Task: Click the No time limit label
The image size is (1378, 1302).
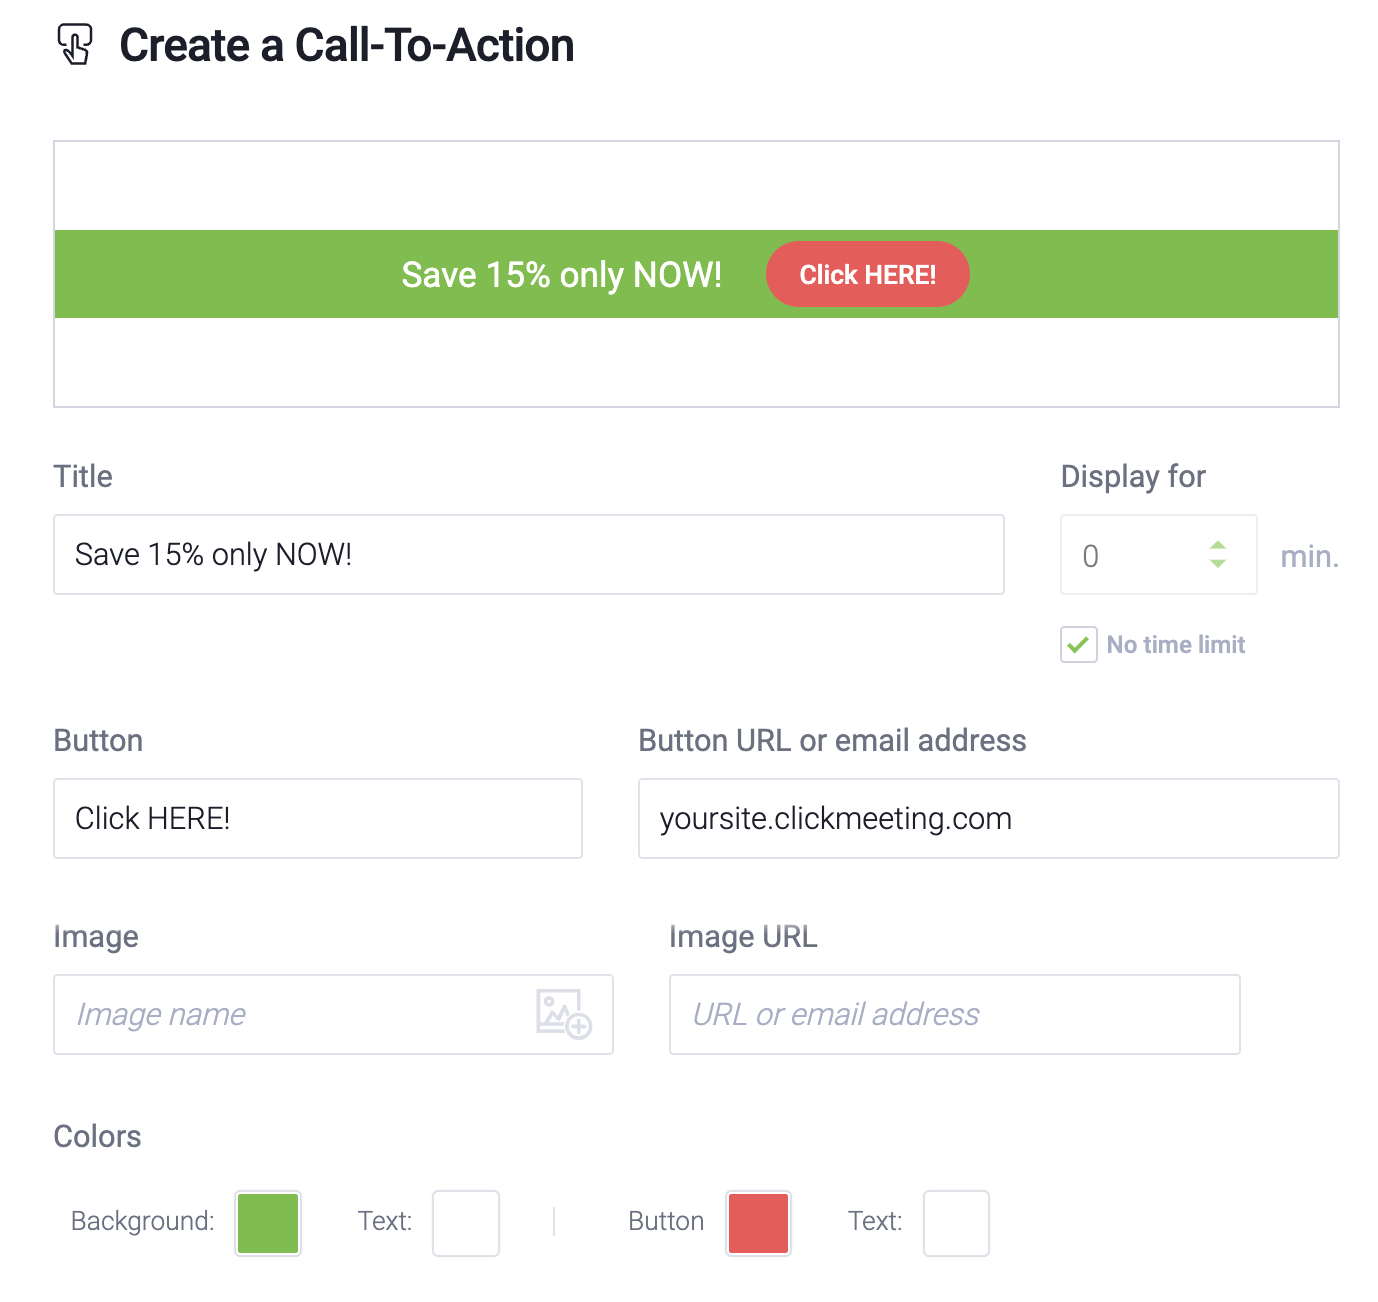Action: click(1176, 645)
